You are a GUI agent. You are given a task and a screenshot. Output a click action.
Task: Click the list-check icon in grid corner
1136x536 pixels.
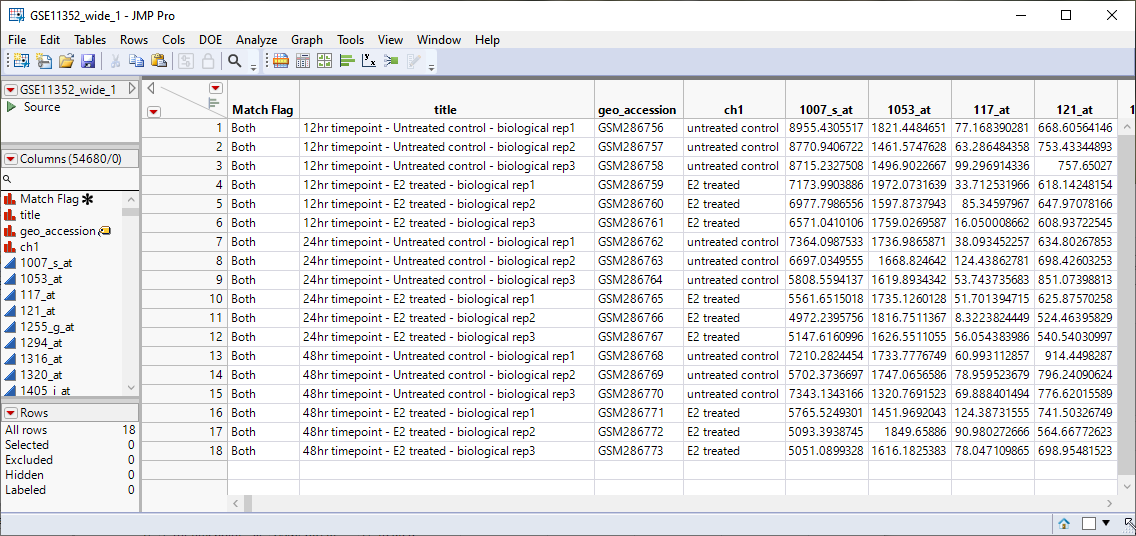click(x=214, y=104)
